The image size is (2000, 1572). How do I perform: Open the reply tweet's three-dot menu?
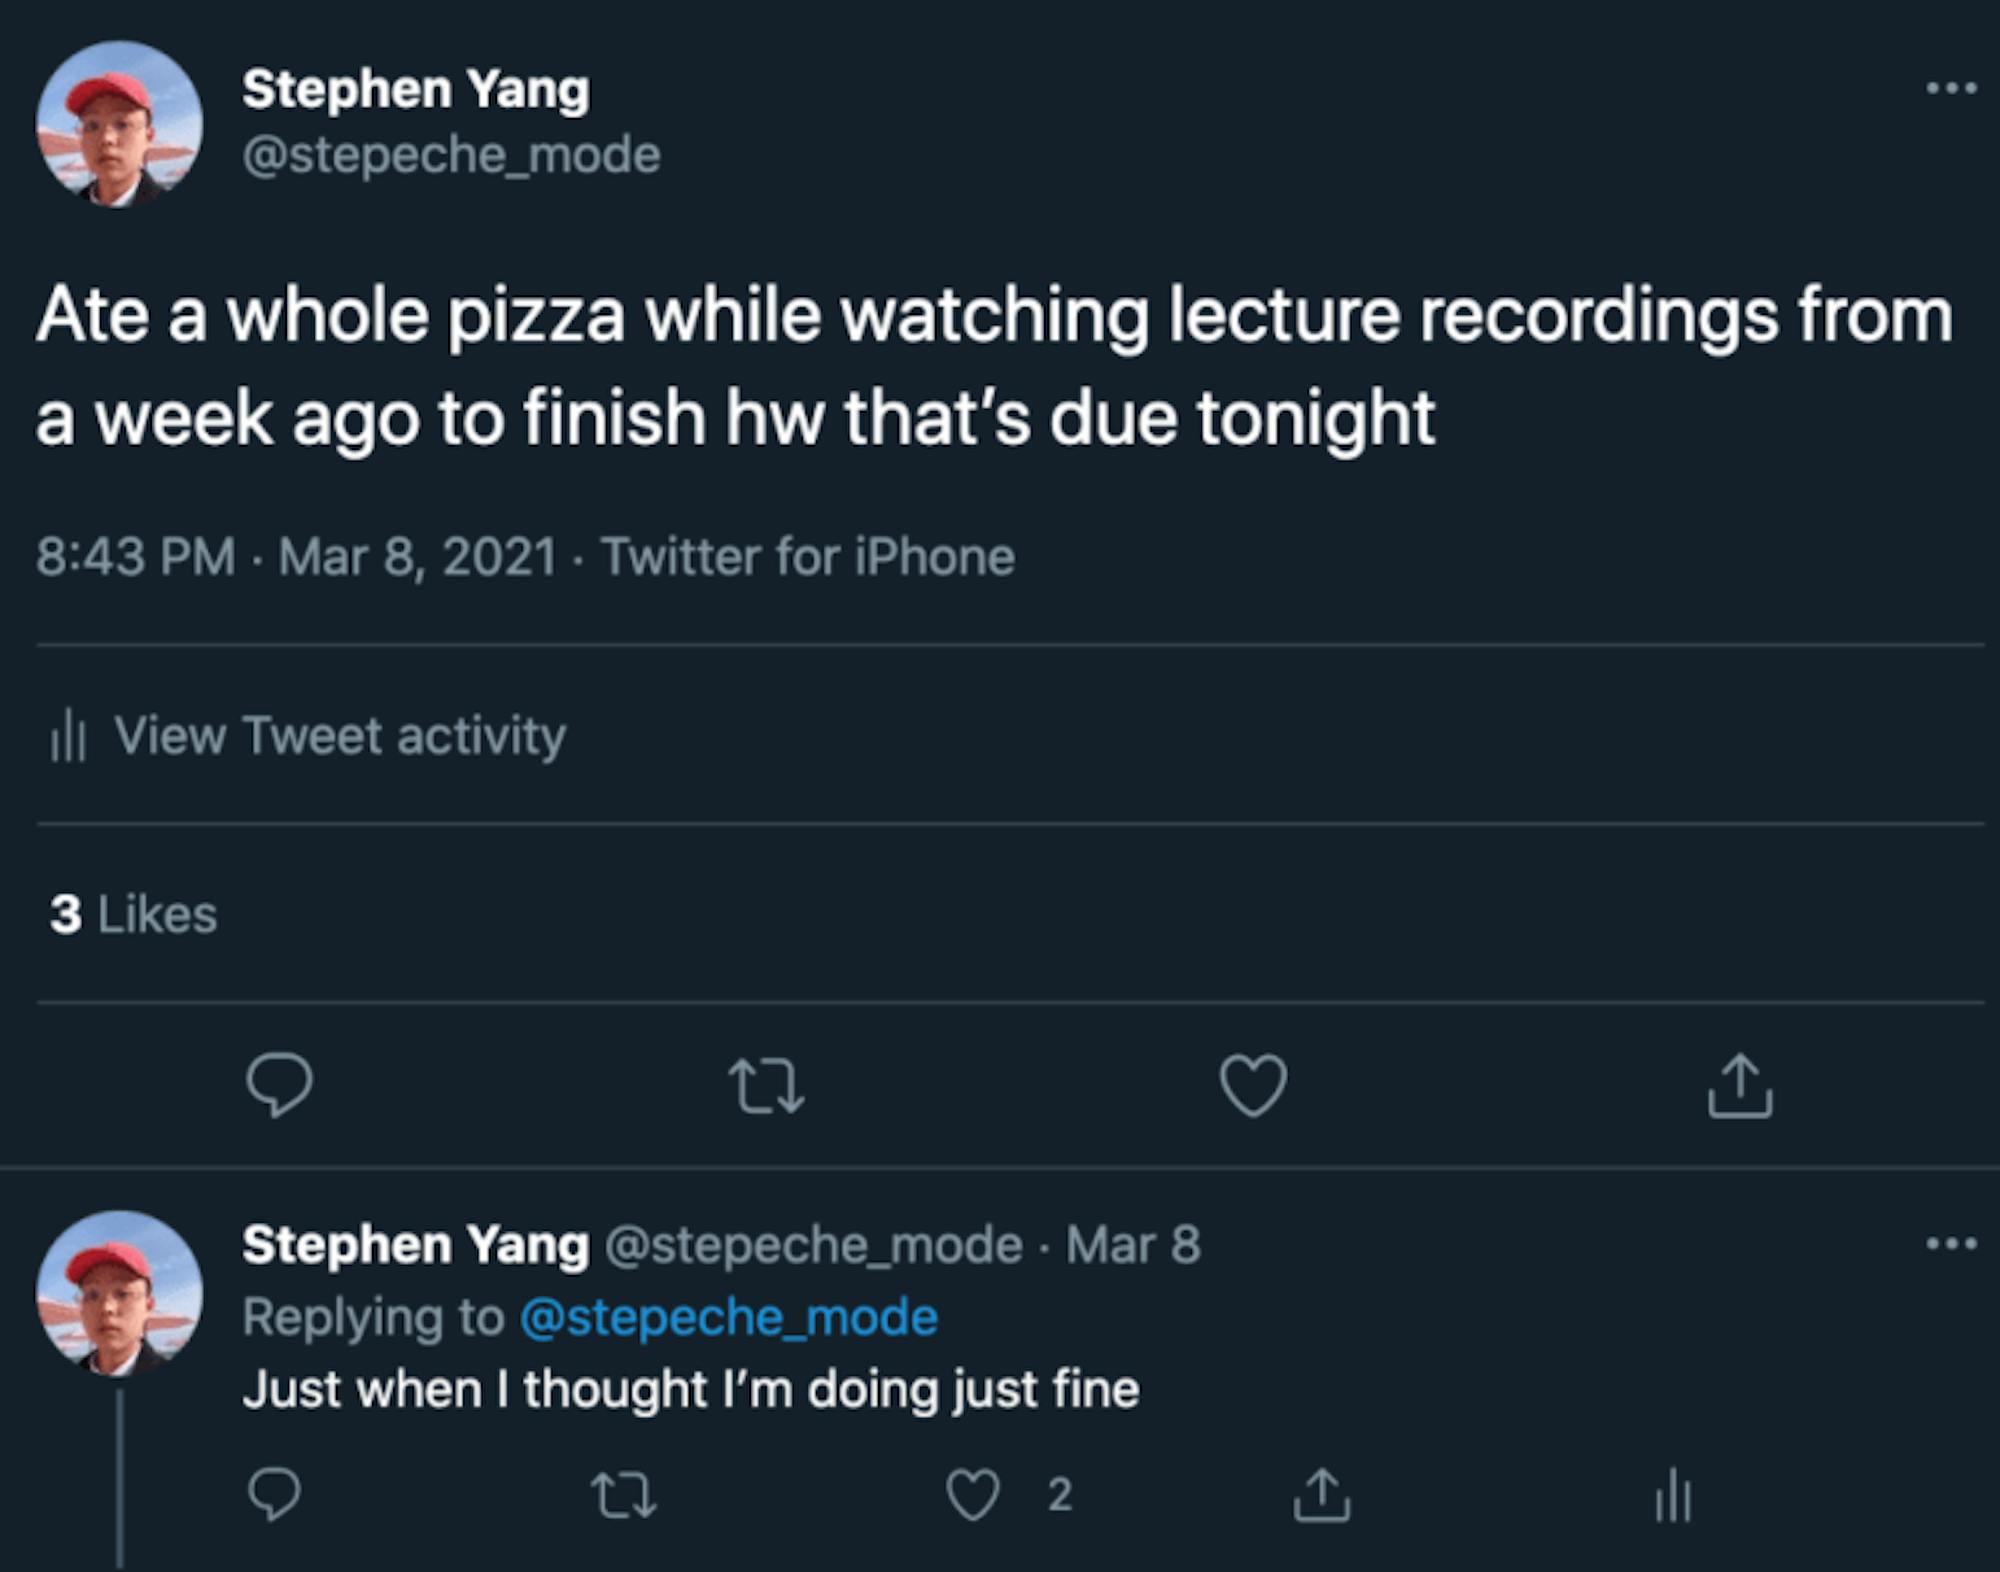pyautogui.click(x=1951, y=1245)
